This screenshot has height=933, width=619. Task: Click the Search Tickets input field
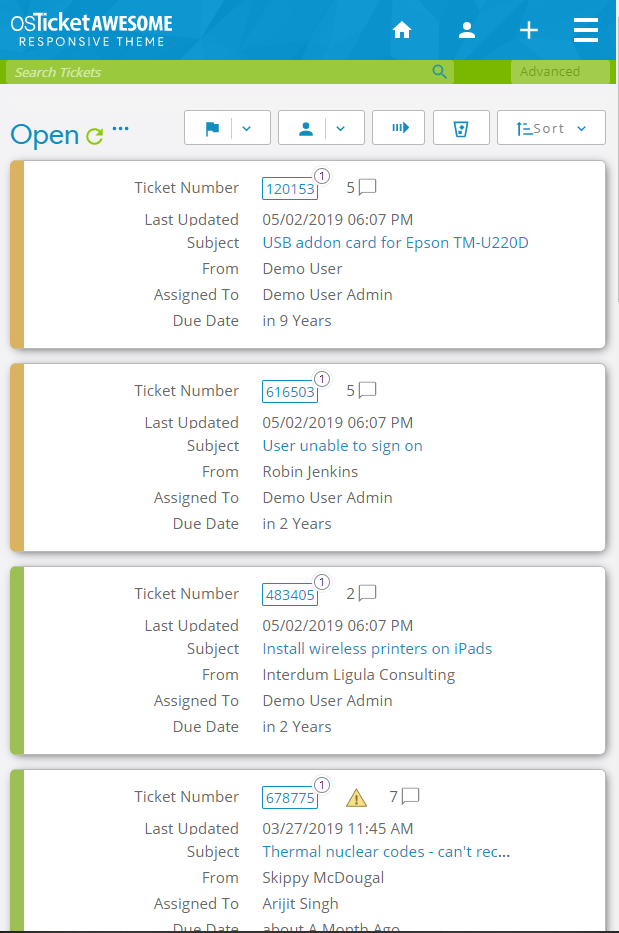(220, 72)
